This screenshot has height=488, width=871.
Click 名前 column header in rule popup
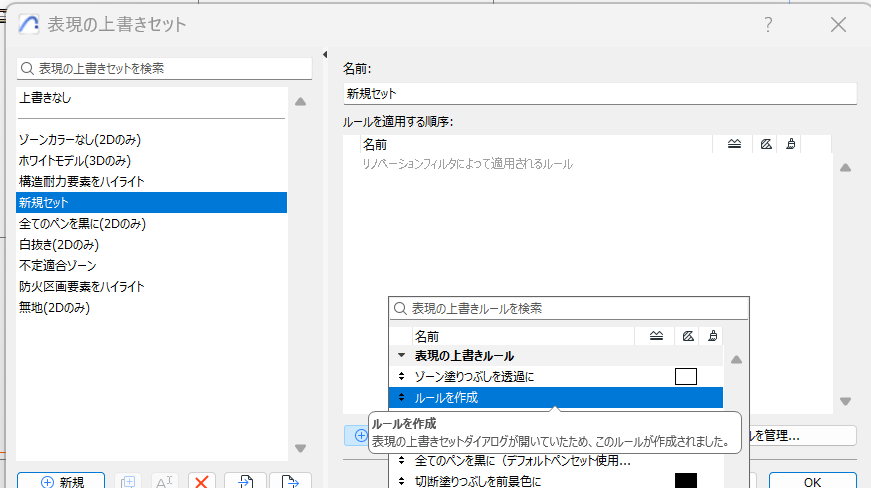click(x=523, y=336)
